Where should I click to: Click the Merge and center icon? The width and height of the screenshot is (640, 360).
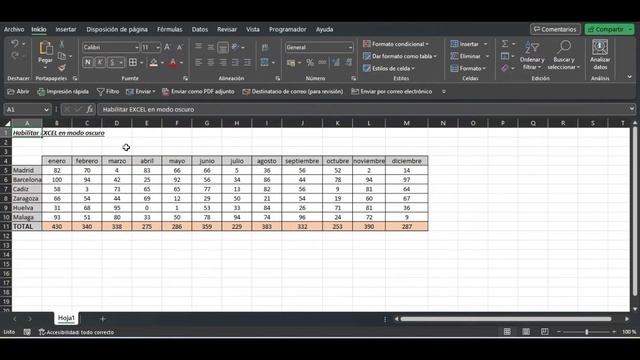tap(264, 62)
